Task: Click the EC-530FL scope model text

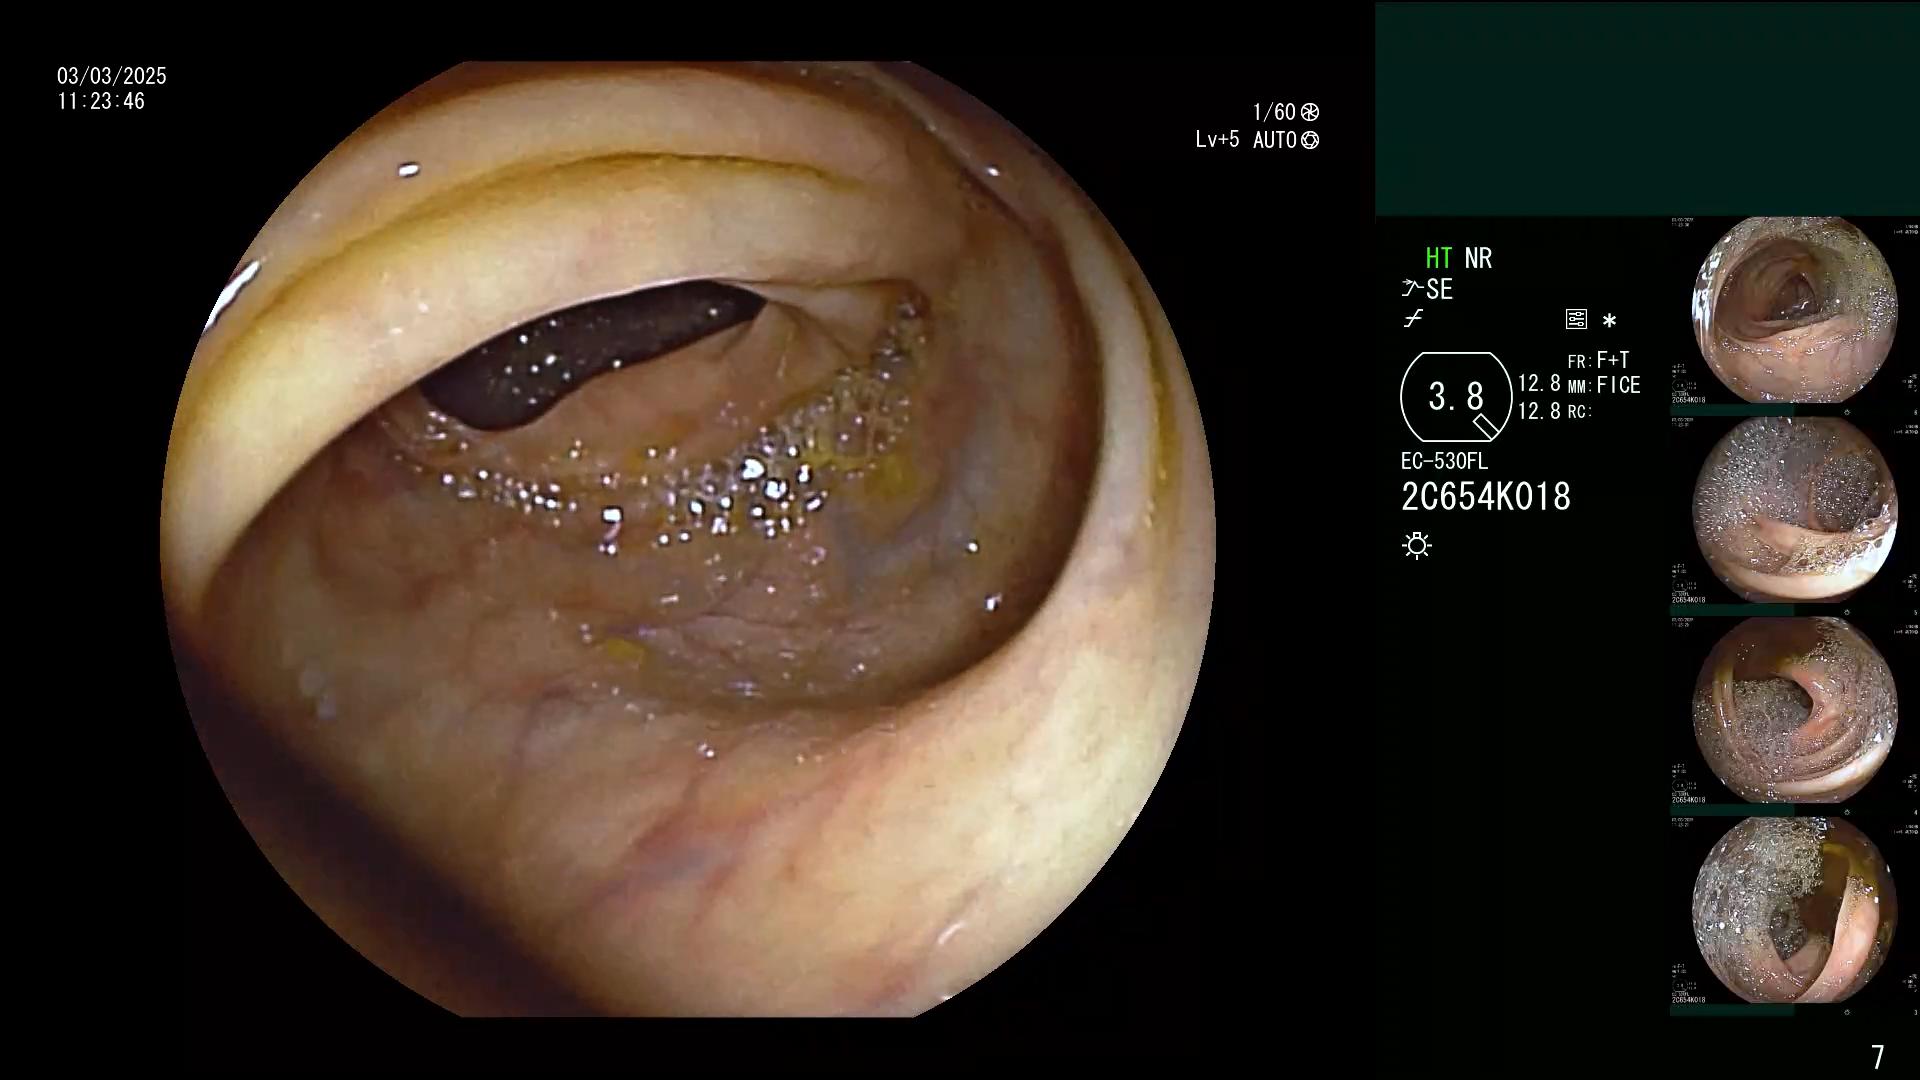Action: coord(1444,462)
